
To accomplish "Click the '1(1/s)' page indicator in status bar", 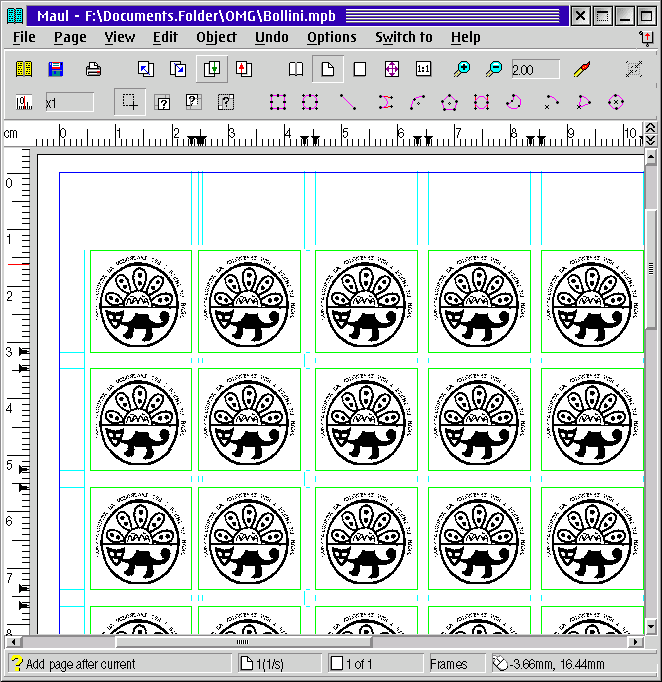I will click(280, 664).
